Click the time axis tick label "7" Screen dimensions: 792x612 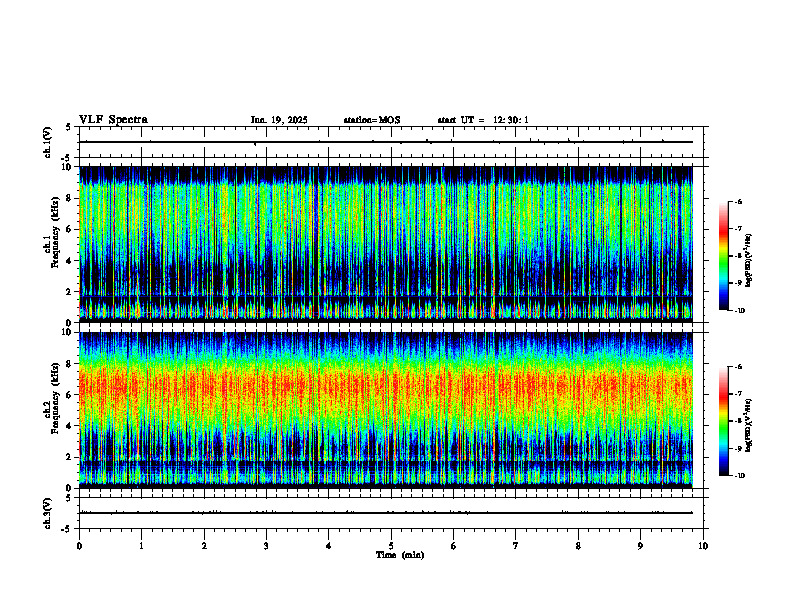point(516,546)
